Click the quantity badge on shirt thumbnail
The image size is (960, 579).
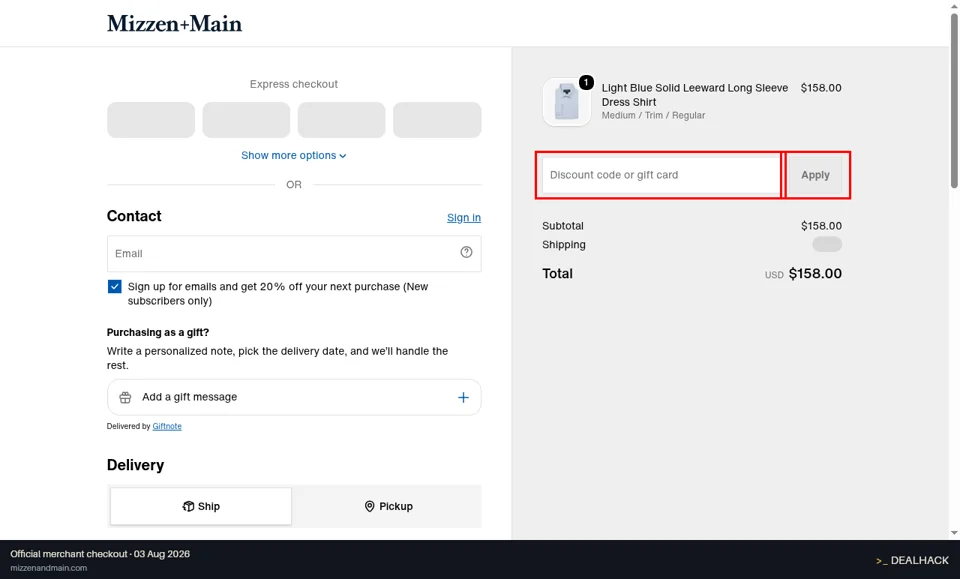pyautogui.click(x=586, y=82)
